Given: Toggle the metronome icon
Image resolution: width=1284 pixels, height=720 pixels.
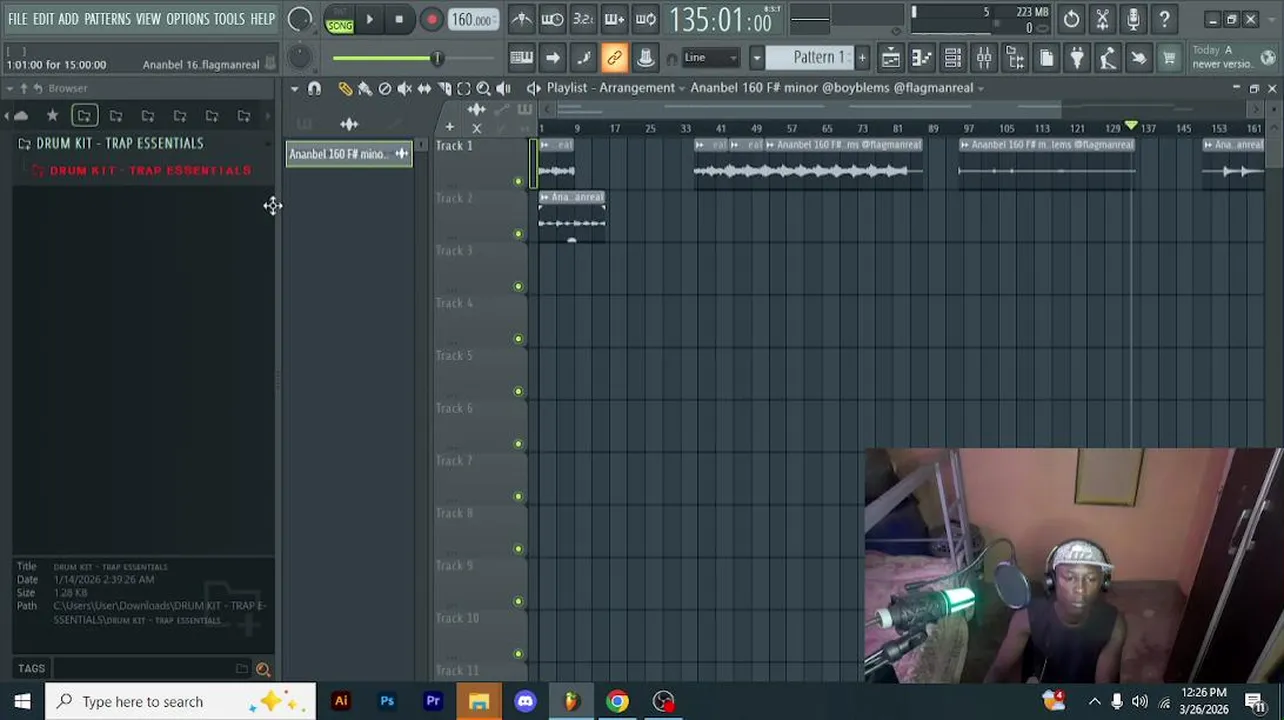Looking at the screenshot, I should [x=522, y=19].
